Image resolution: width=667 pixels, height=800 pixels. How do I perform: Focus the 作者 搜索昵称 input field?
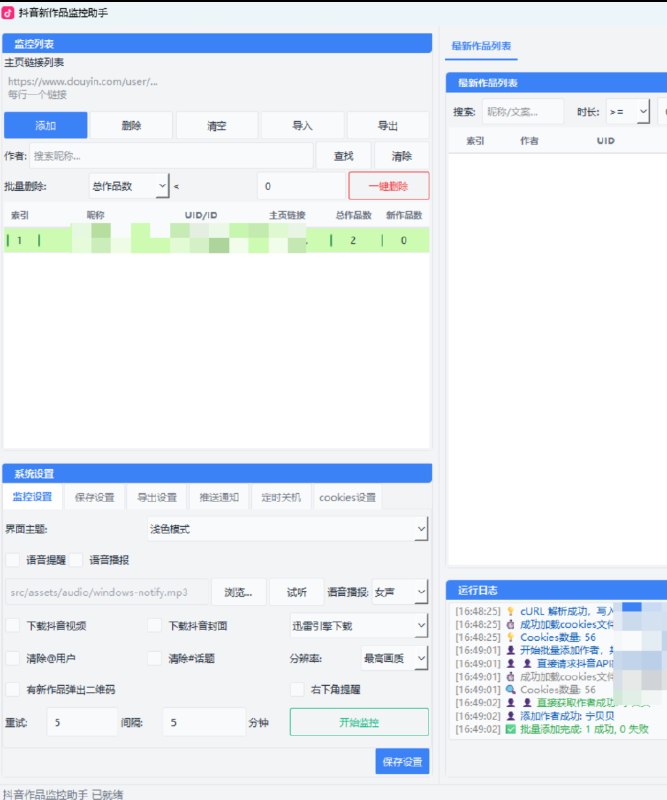(x=171, y=156)
